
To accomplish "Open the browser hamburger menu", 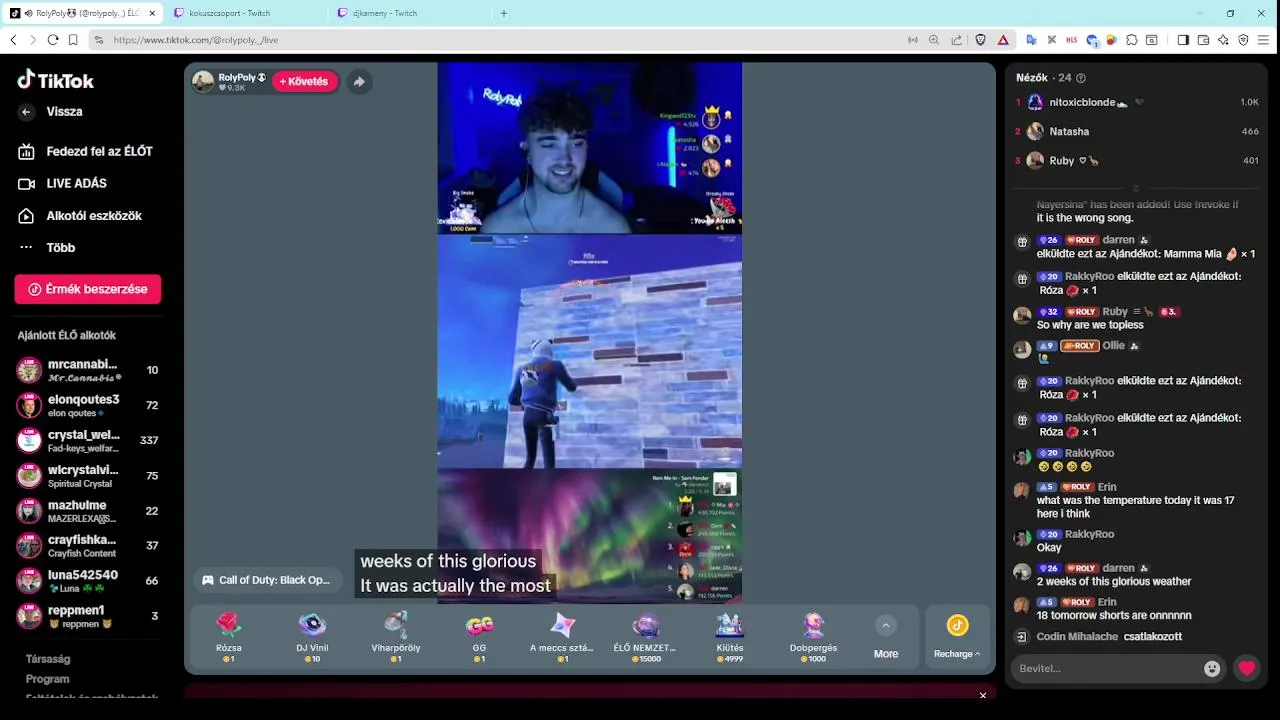I will 1264,40.
